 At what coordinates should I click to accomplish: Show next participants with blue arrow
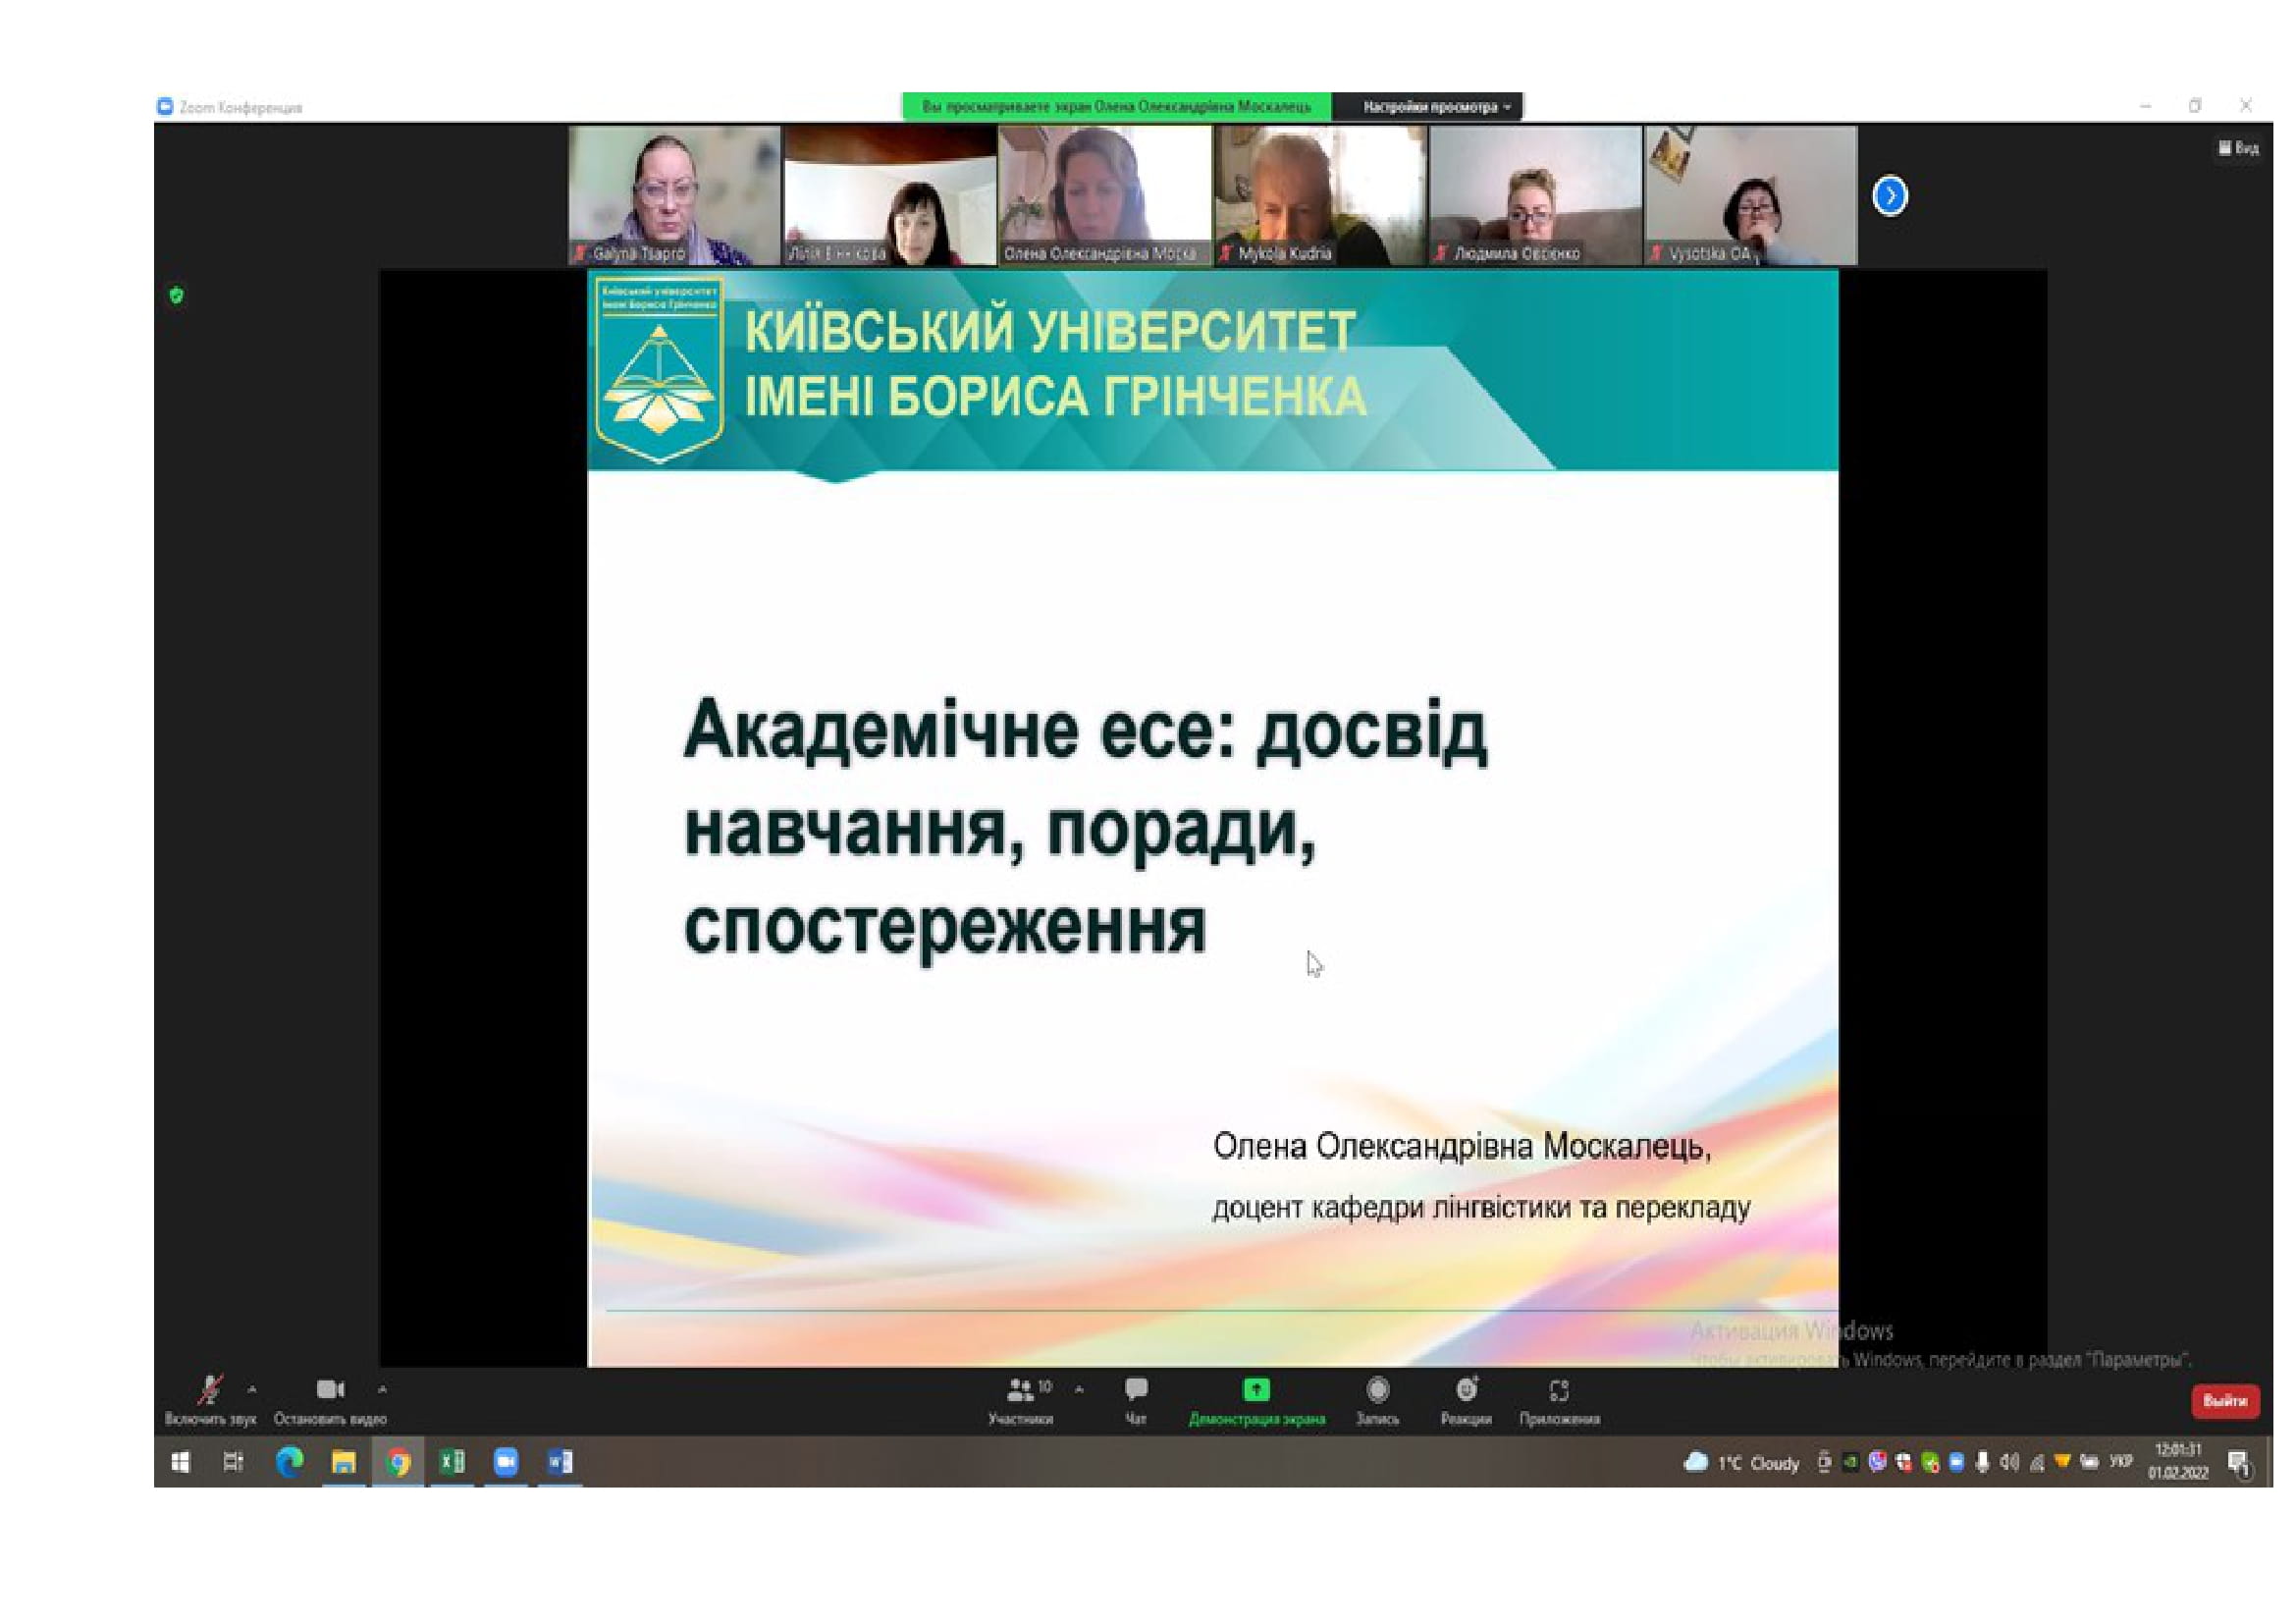click(x=1889, y=196)
